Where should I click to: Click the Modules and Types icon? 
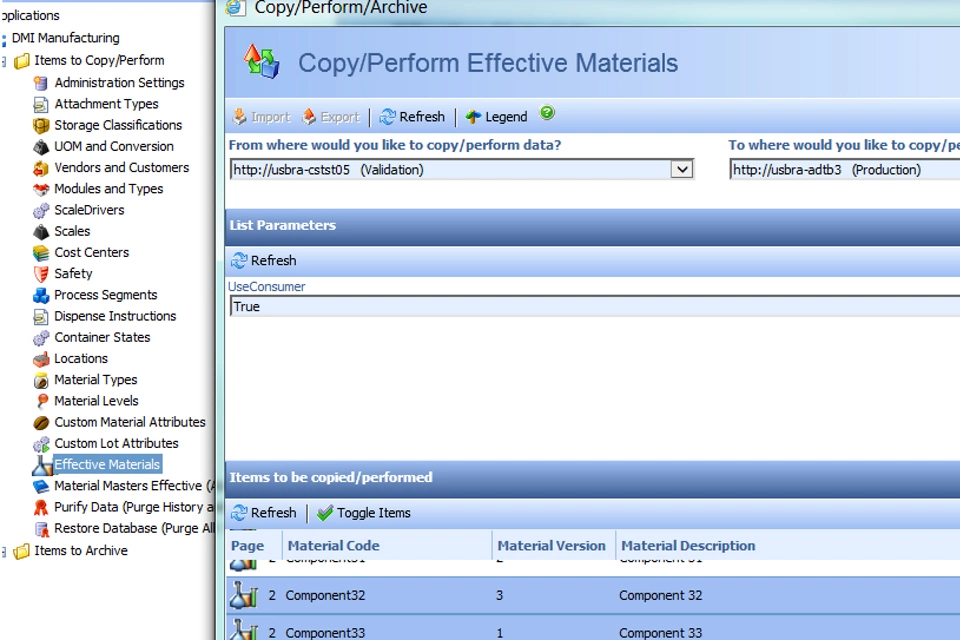40,189
